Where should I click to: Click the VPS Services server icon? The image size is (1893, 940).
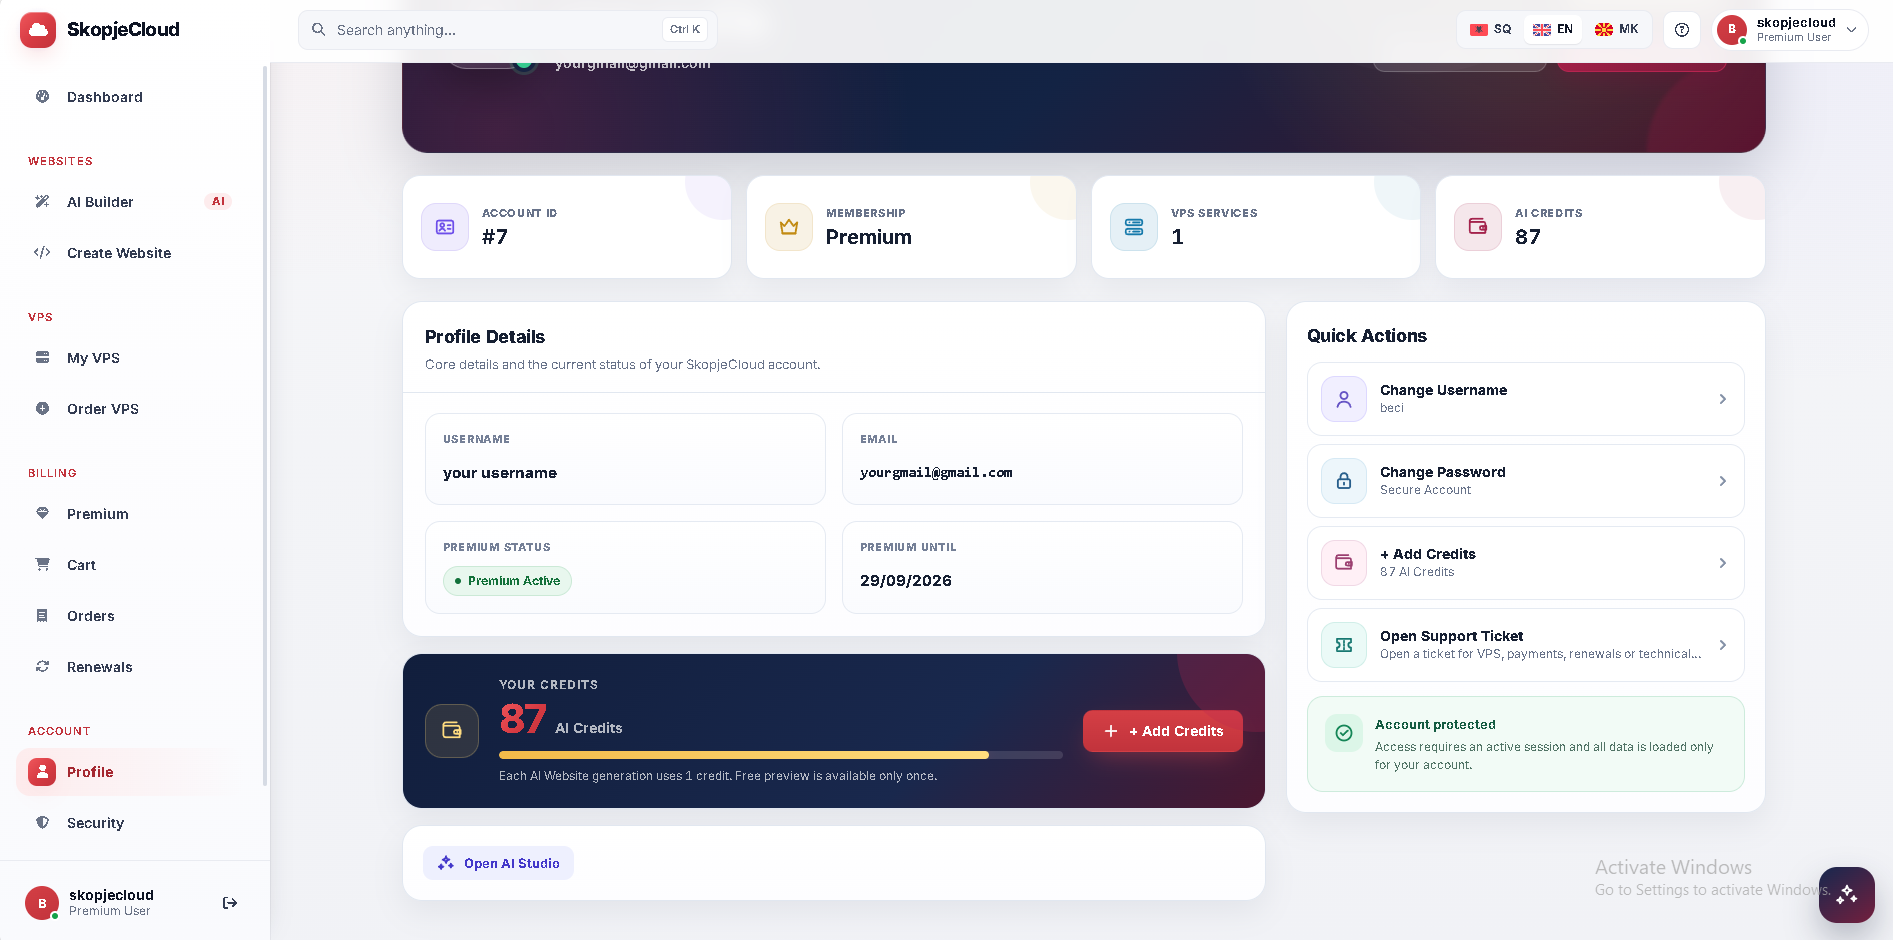click(1134, 227)
